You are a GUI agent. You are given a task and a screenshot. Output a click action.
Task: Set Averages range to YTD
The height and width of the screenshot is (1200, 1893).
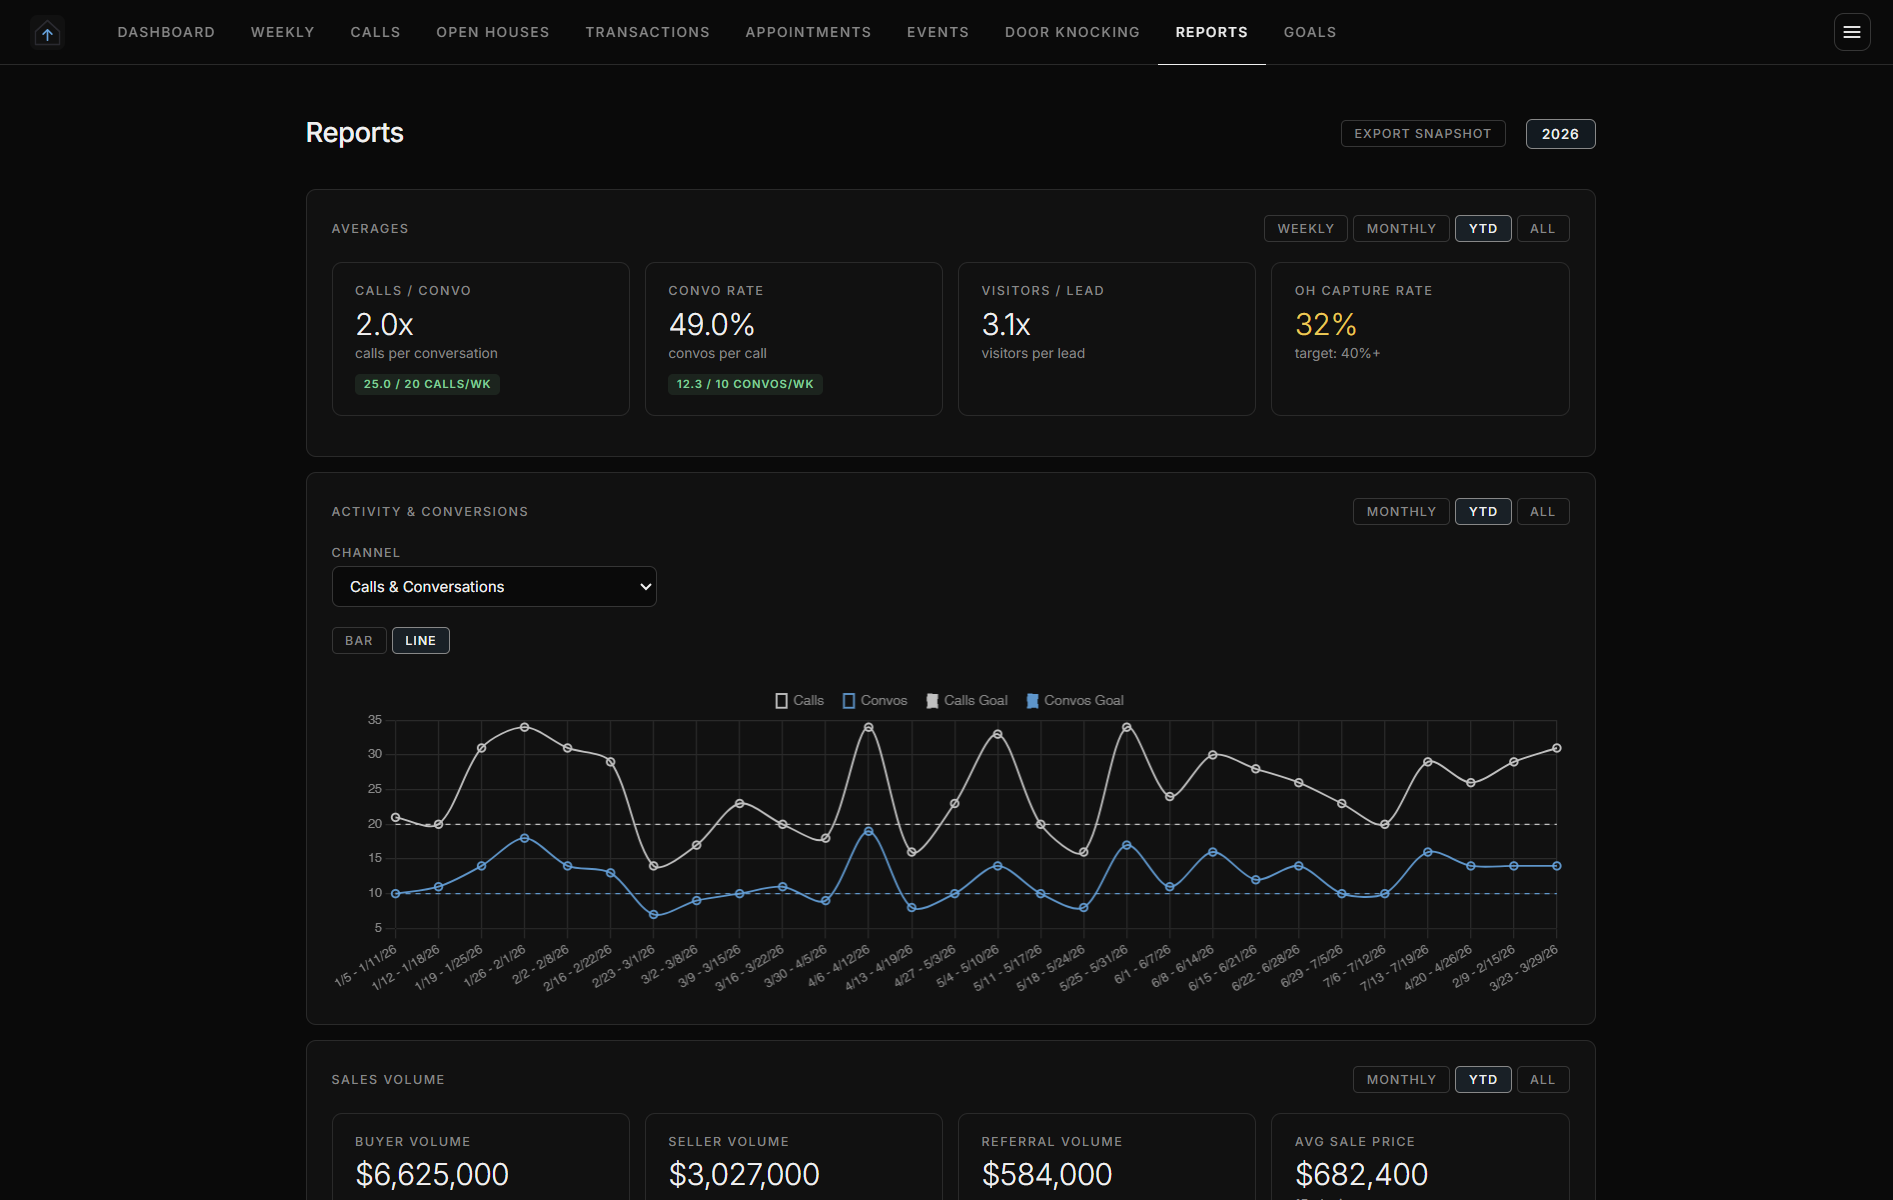pyautogui.click(x=1483, y=229)
